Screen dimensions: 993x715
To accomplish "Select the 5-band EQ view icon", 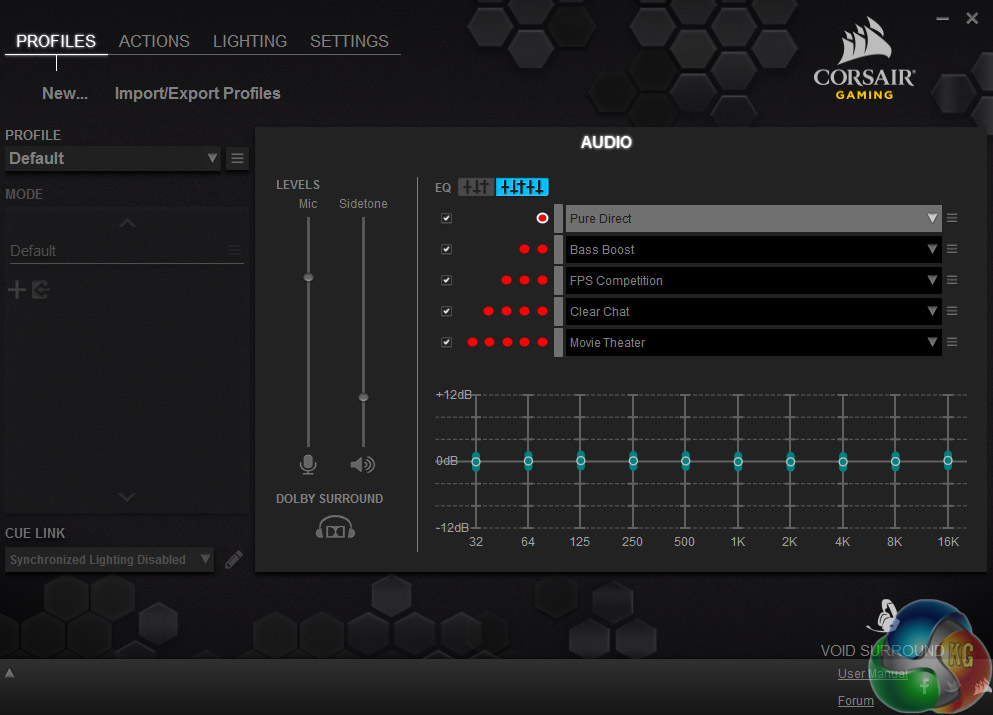I will tap(475, 186).
